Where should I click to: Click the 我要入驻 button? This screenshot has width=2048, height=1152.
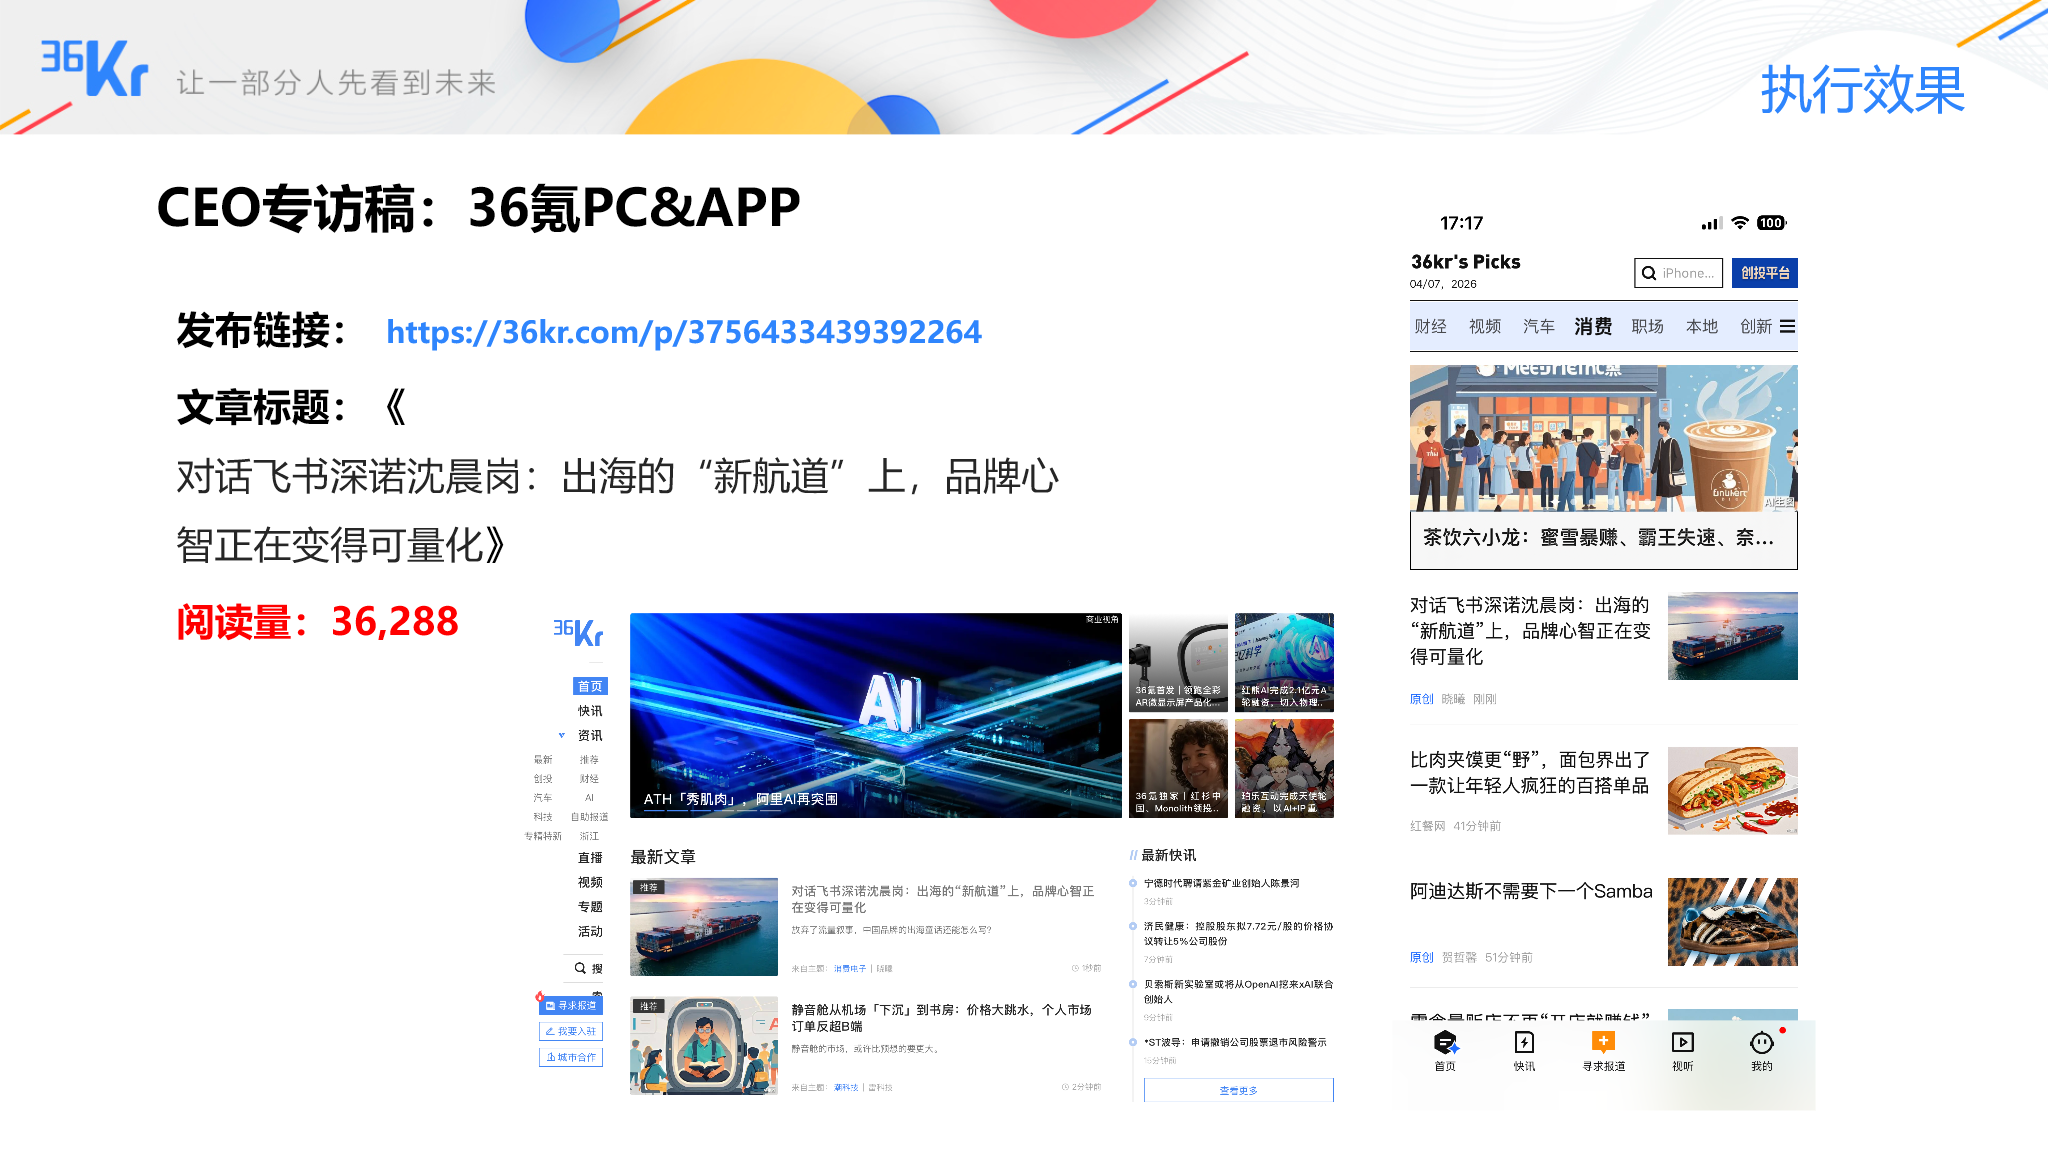[x=571, y=1031]
